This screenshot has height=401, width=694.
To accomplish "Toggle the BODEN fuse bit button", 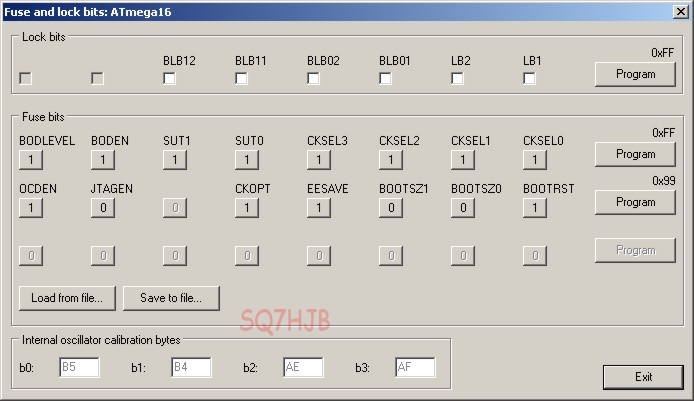I will coord(103,160).
